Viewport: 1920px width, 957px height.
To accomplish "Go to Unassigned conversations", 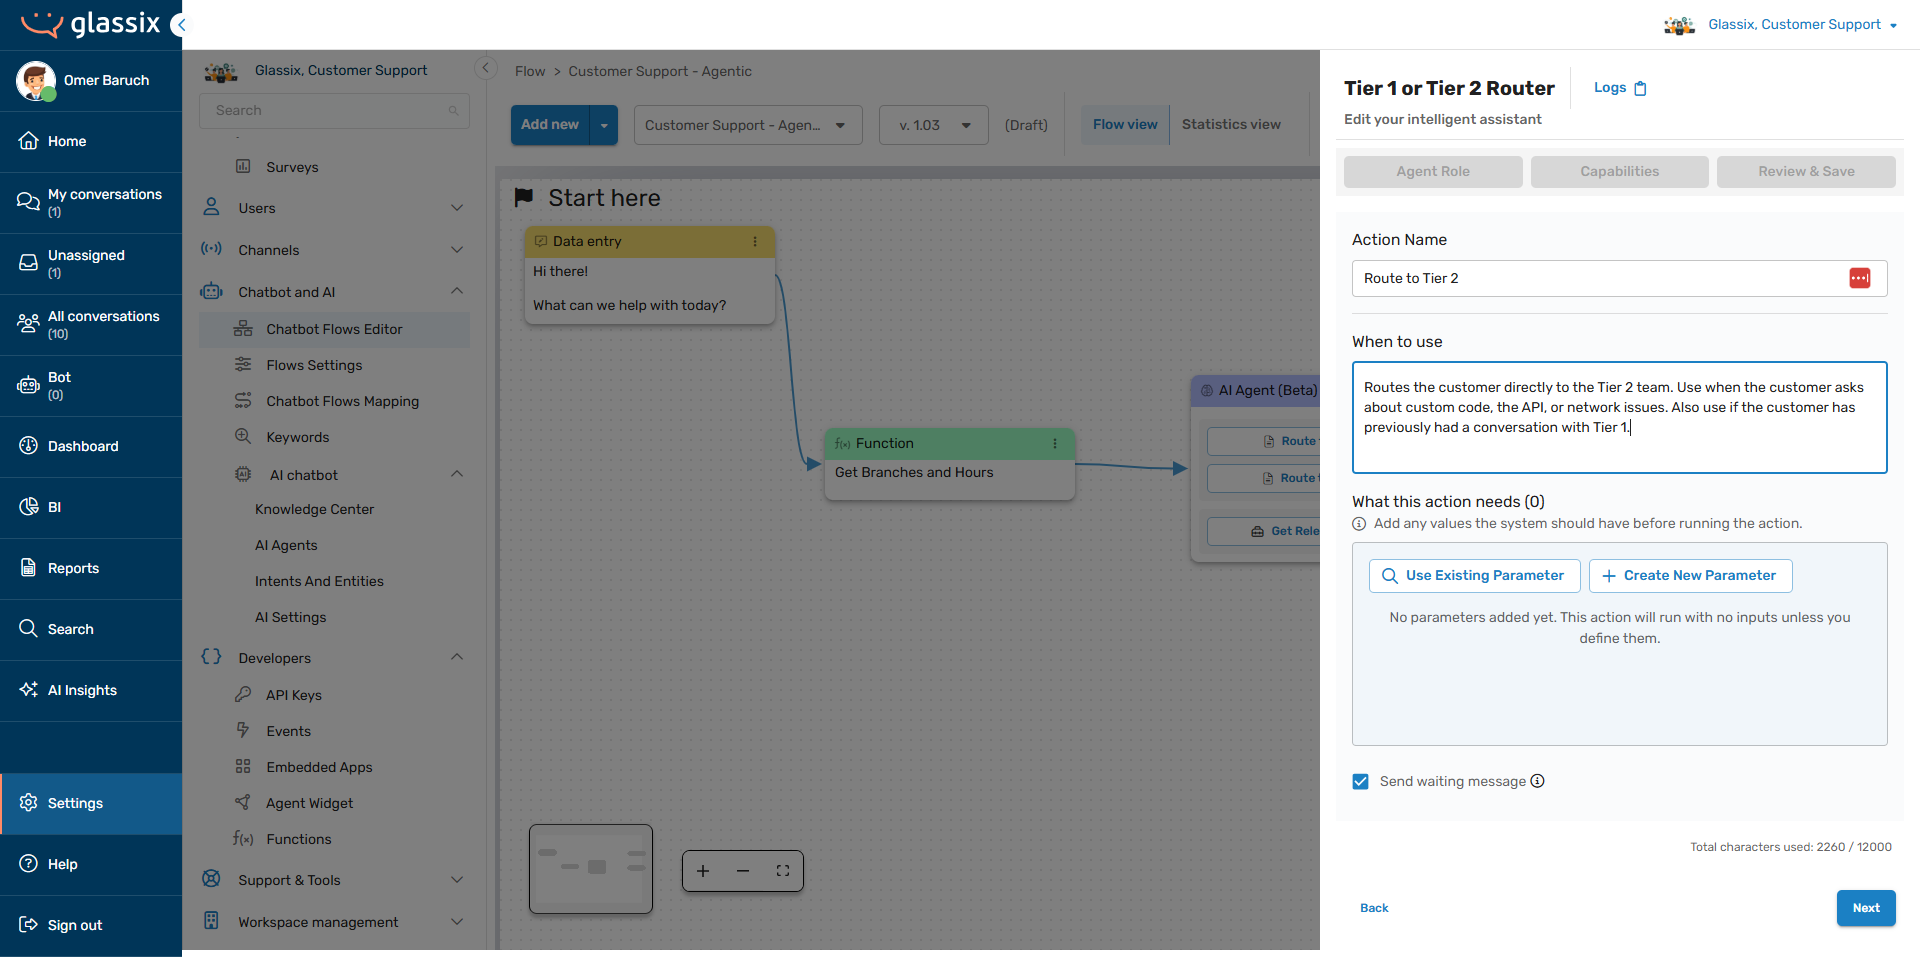I will pos(91,263).
